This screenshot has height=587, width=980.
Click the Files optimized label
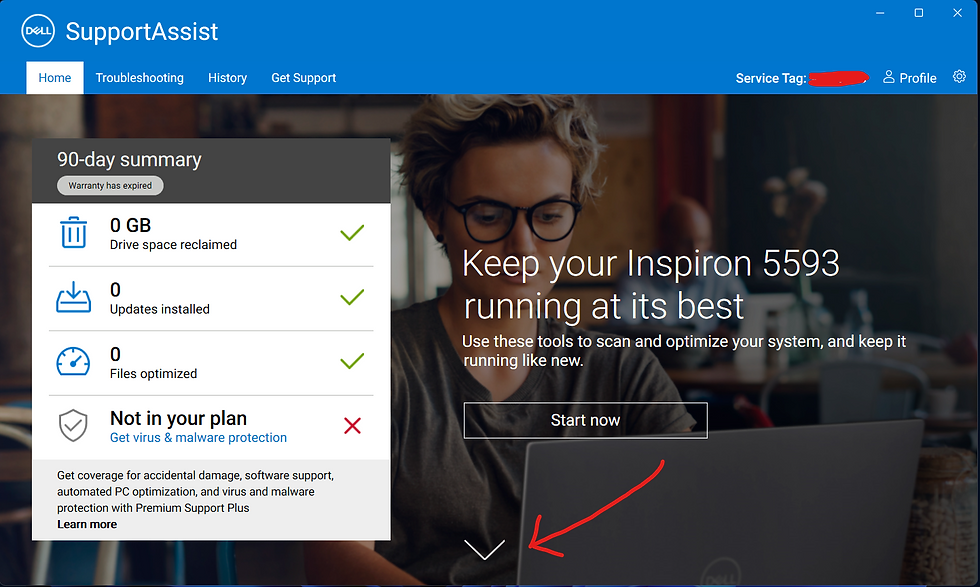coord(154,373)
